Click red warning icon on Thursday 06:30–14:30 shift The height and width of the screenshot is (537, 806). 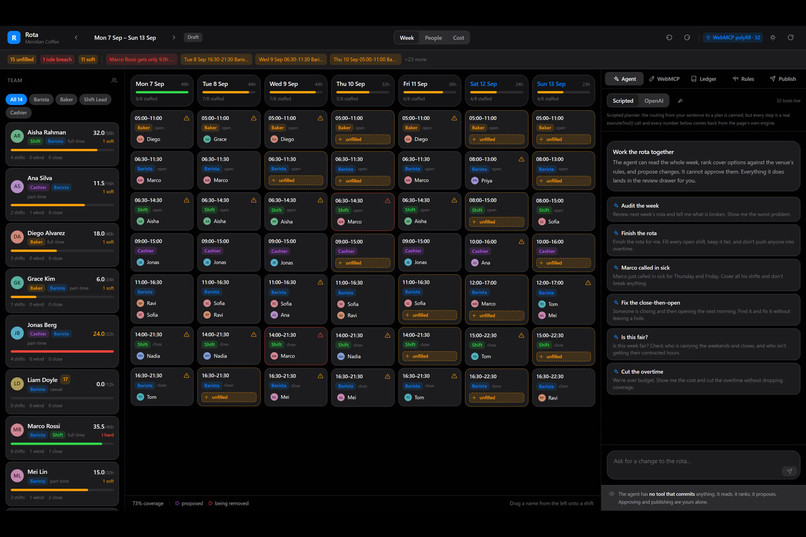point(388,201)
